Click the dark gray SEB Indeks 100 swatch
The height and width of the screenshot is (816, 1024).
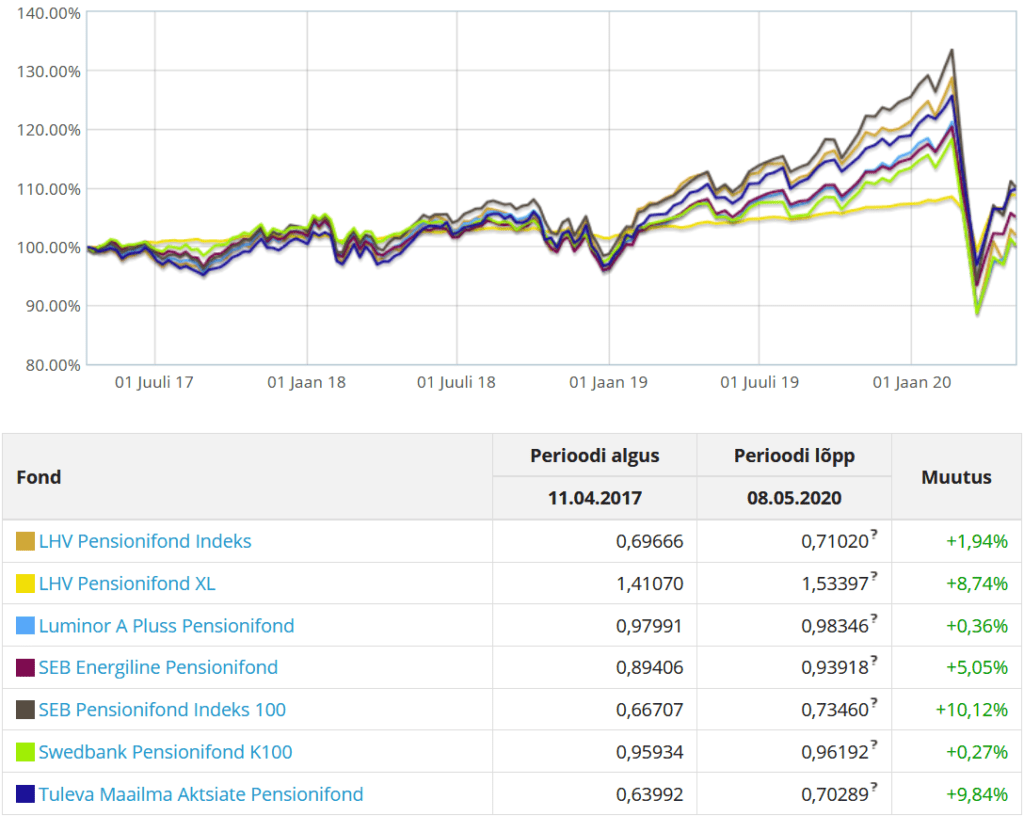(x=25, y=710)
